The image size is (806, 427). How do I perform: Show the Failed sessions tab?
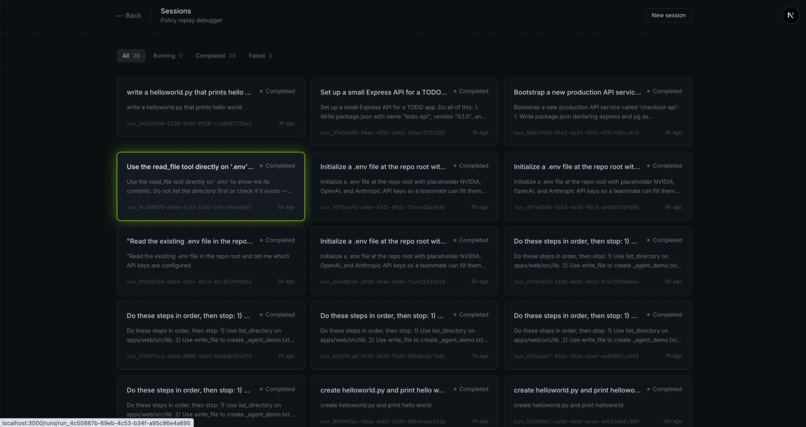pyautogui.click(x=260, y=55)
